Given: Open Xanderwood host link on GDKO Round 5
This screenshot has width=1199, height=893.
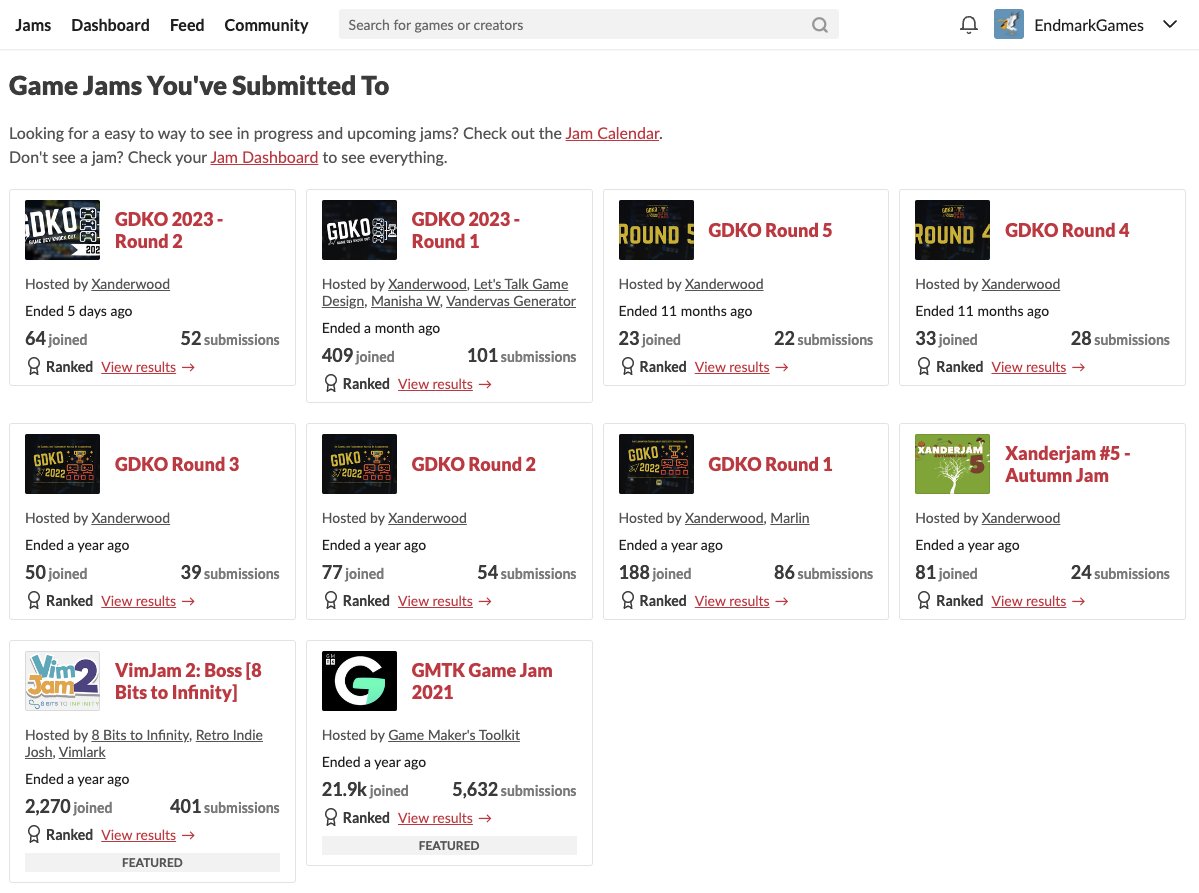Looking at the screenshot, I should click(723, 284).
